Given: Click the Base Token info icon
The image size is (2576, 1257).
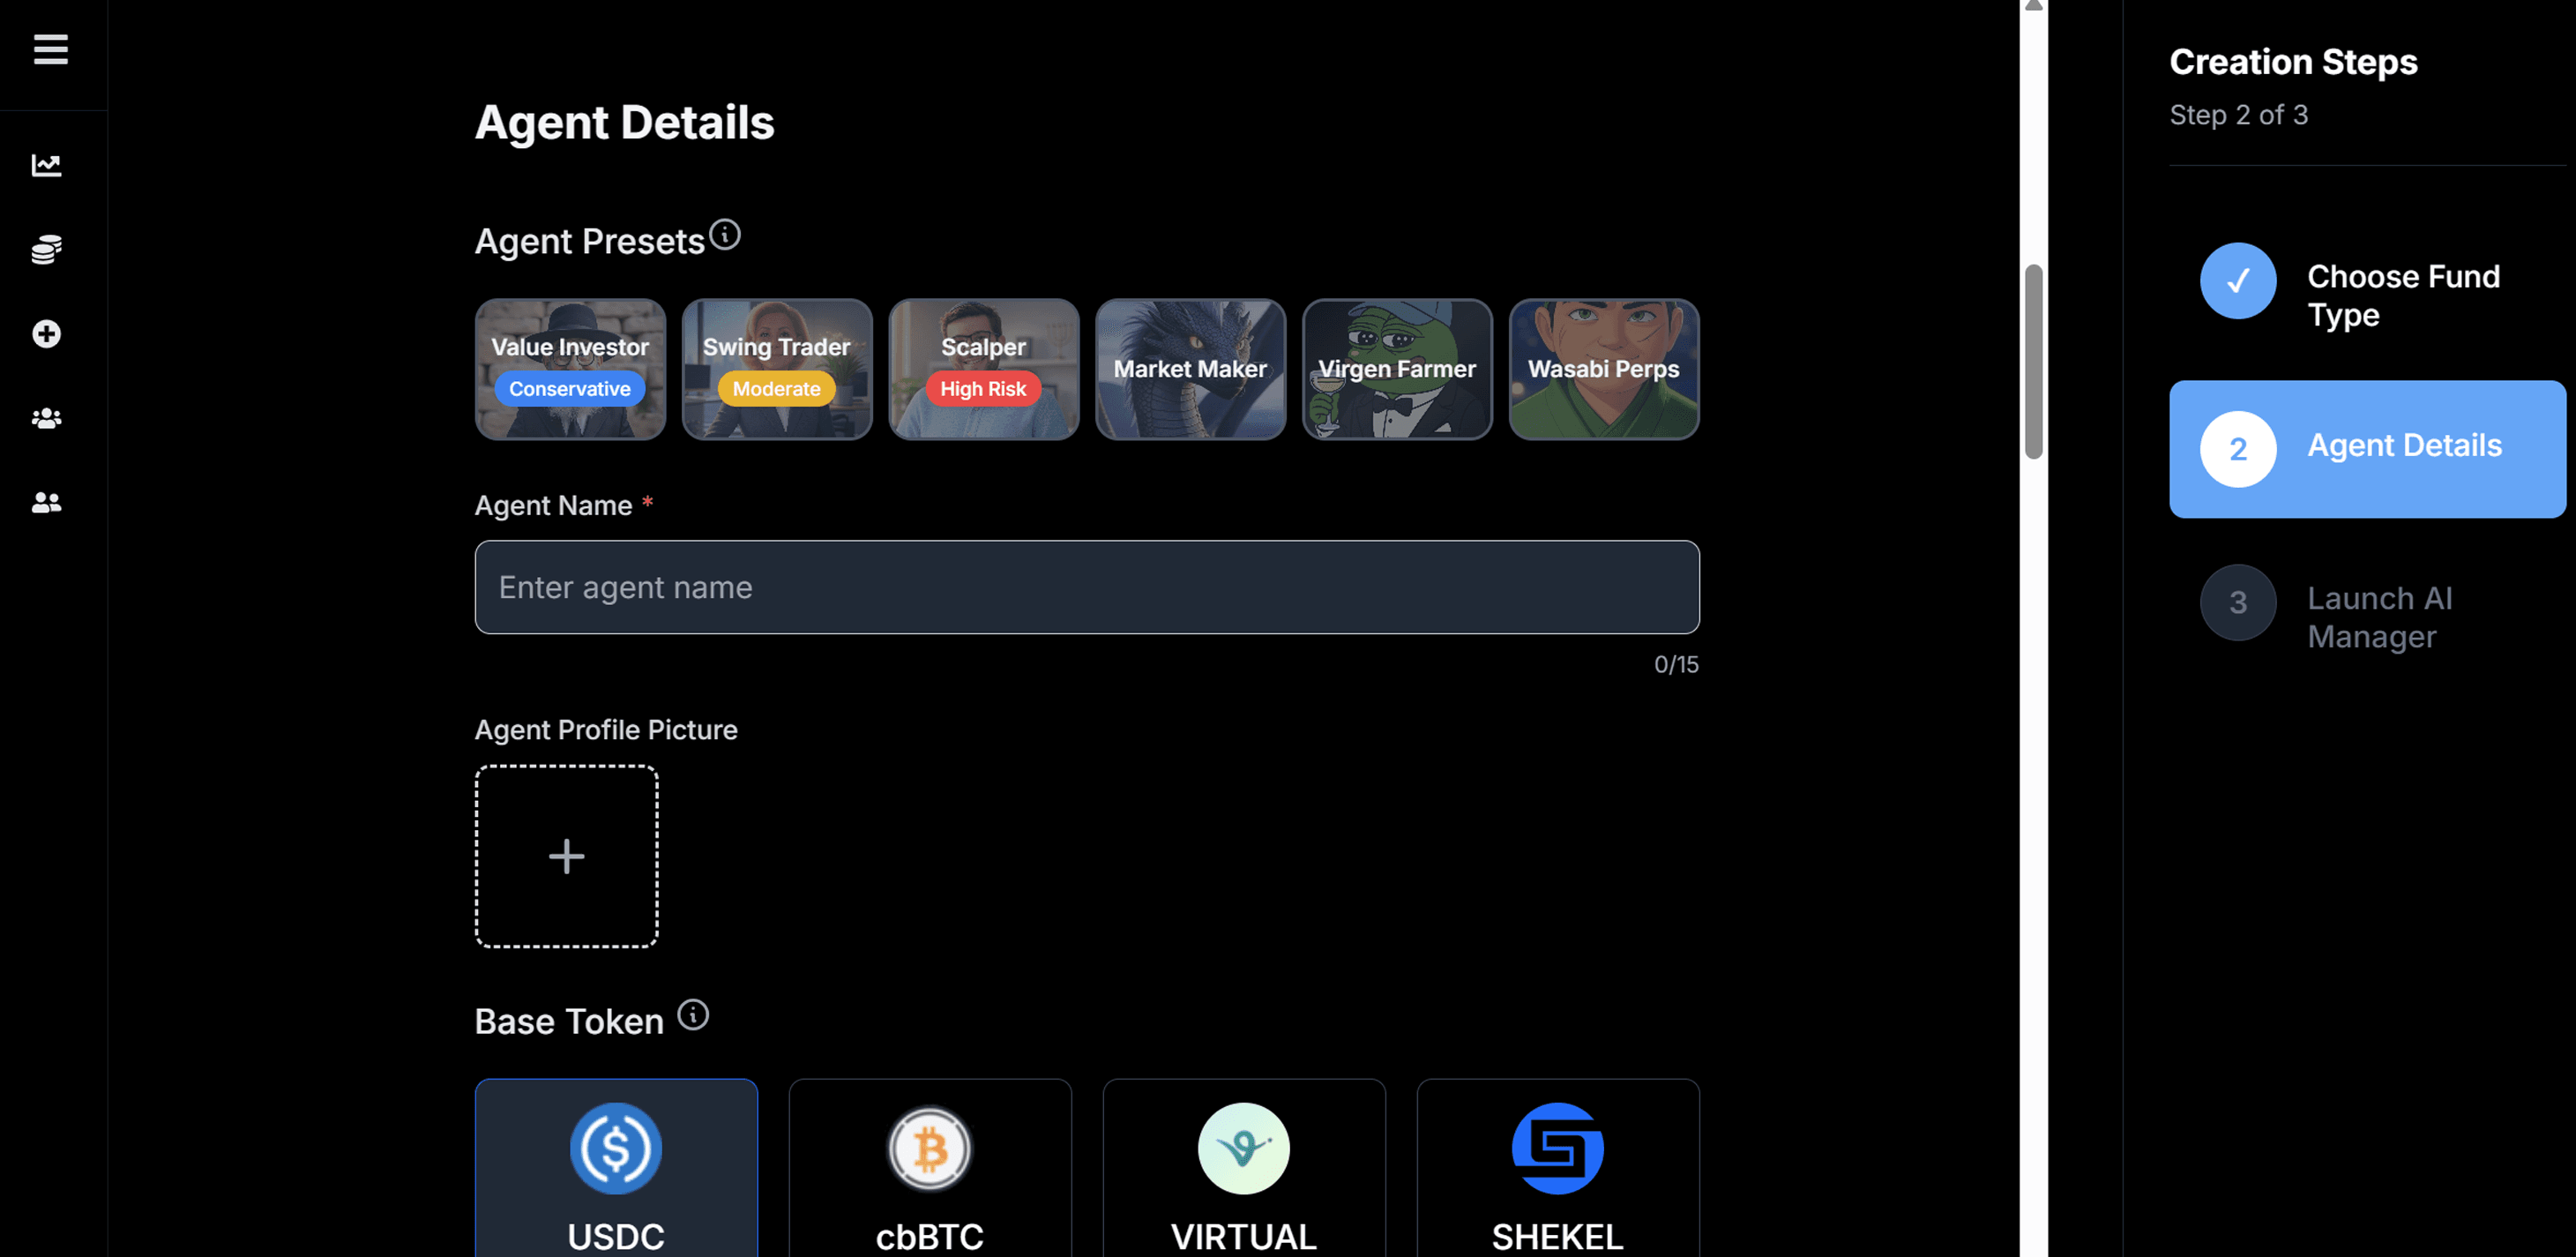Looking at the screenshot, I should click(x=693, y=1015).
